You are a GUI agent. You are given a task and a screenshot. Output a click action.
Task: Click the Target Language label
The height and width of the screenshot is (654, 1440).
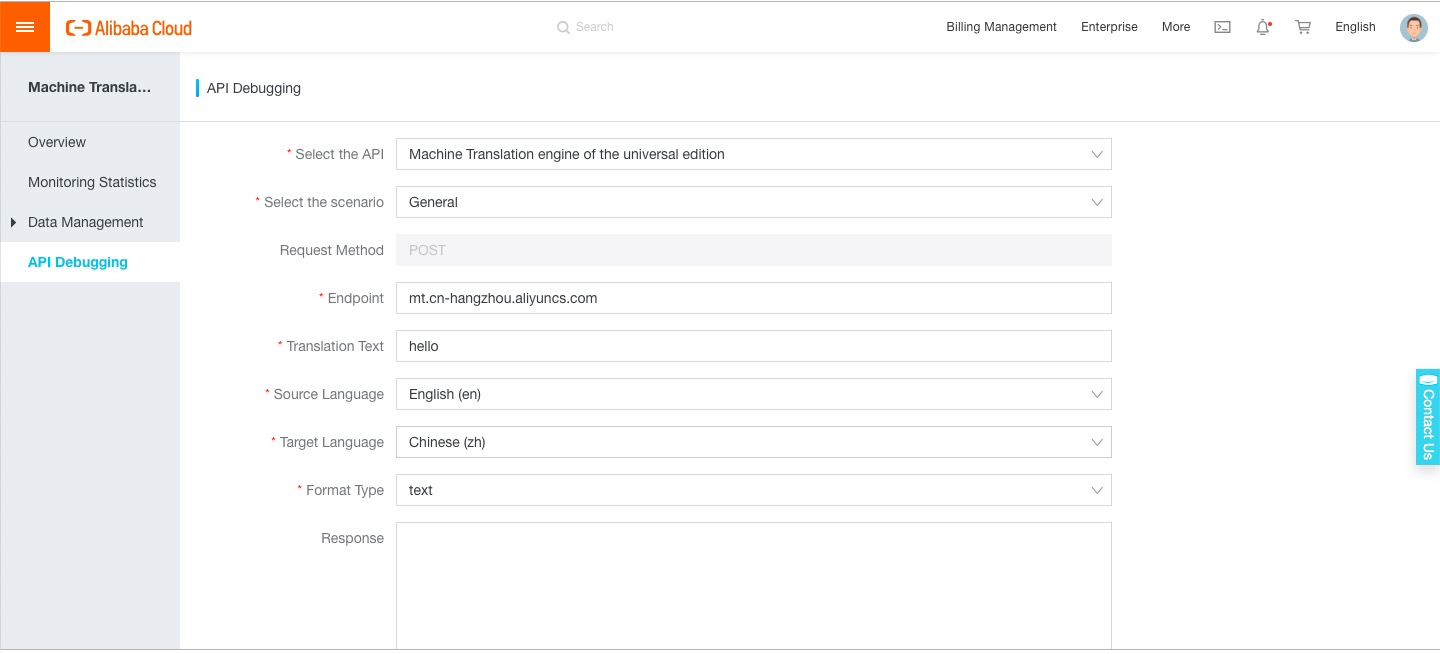click(x=332, y=442)
